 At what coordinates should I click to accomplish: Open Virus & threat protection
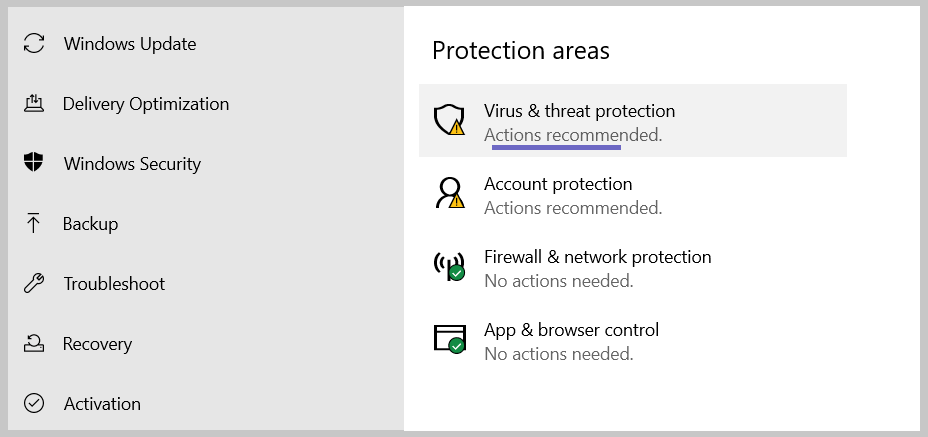coord(633,121)
